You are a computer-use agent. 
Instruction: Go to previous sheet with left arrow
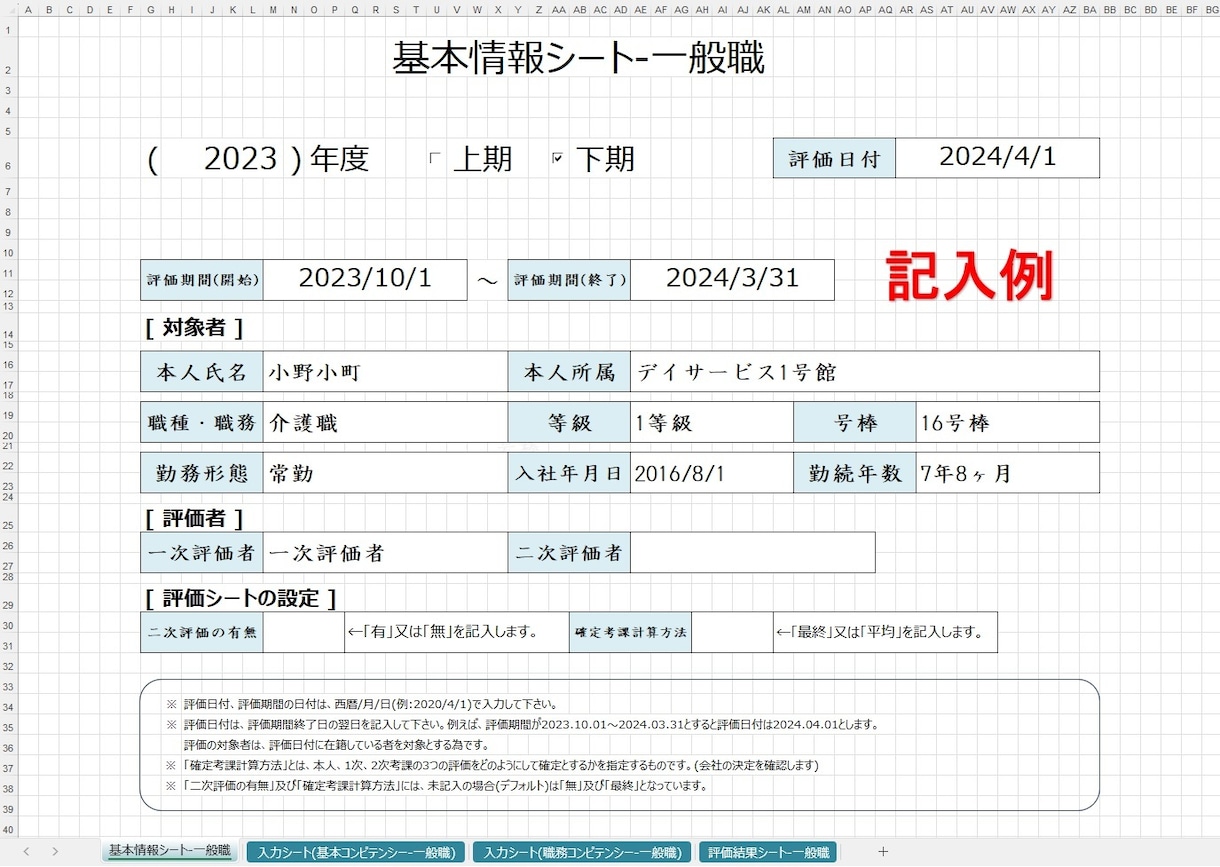pos(27,852)
